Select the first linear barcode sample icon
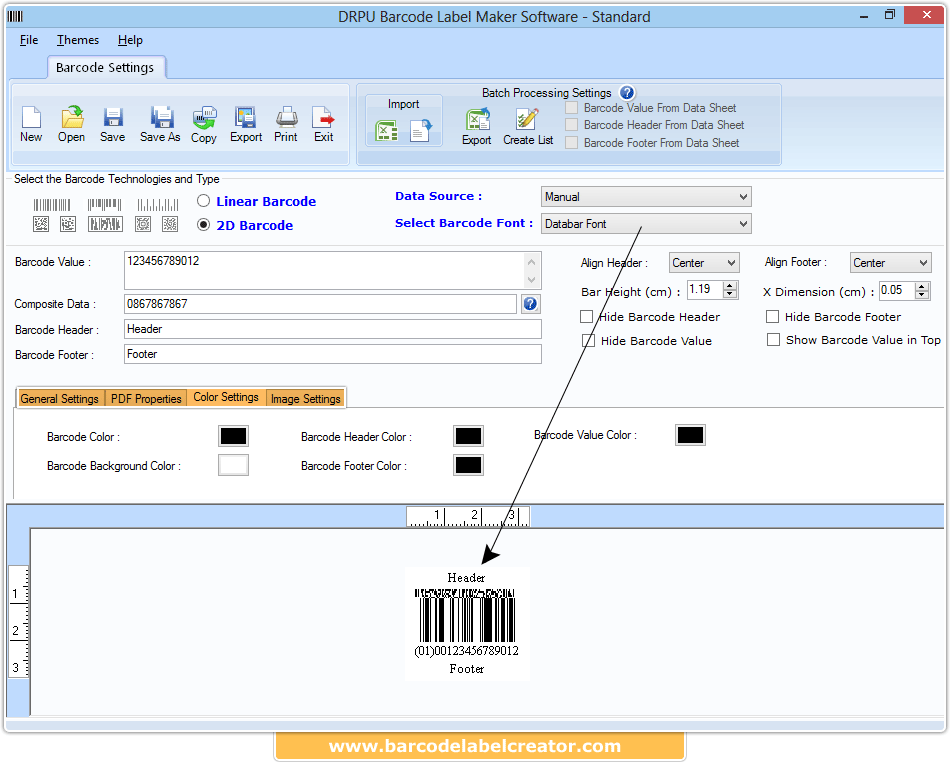 tap(52, 205)
